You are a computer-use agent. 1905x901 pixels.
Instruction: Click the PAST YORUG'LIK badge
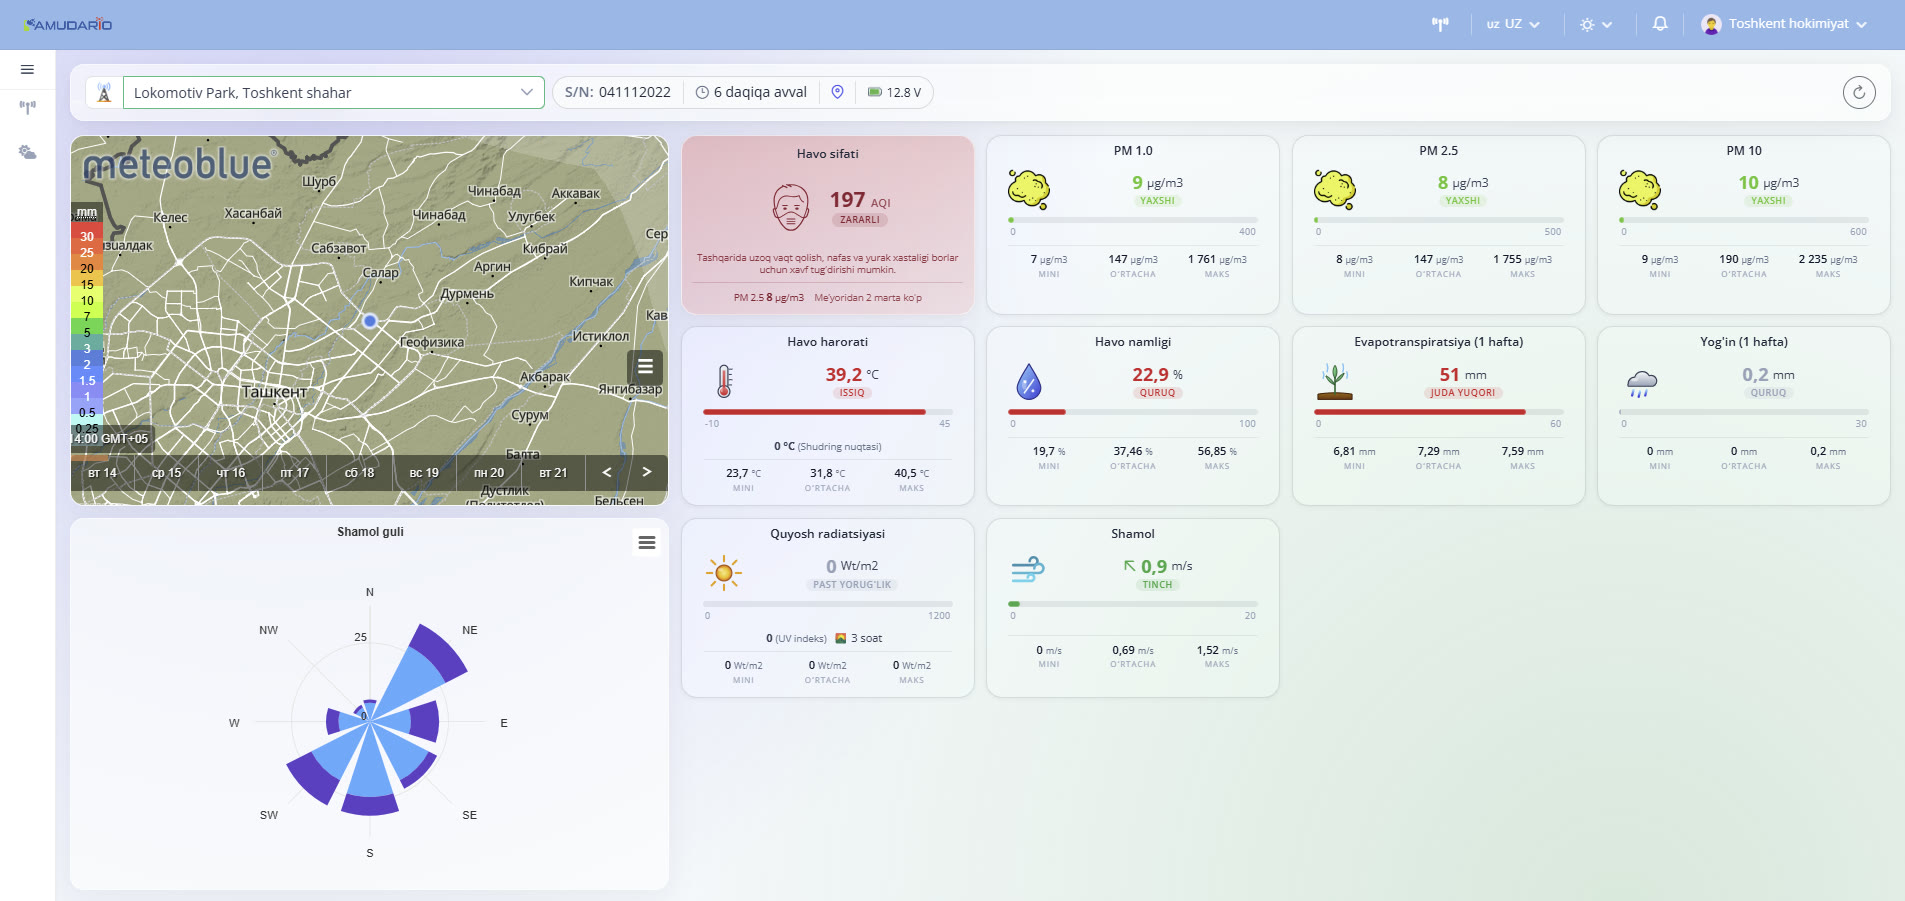(852, 585)
